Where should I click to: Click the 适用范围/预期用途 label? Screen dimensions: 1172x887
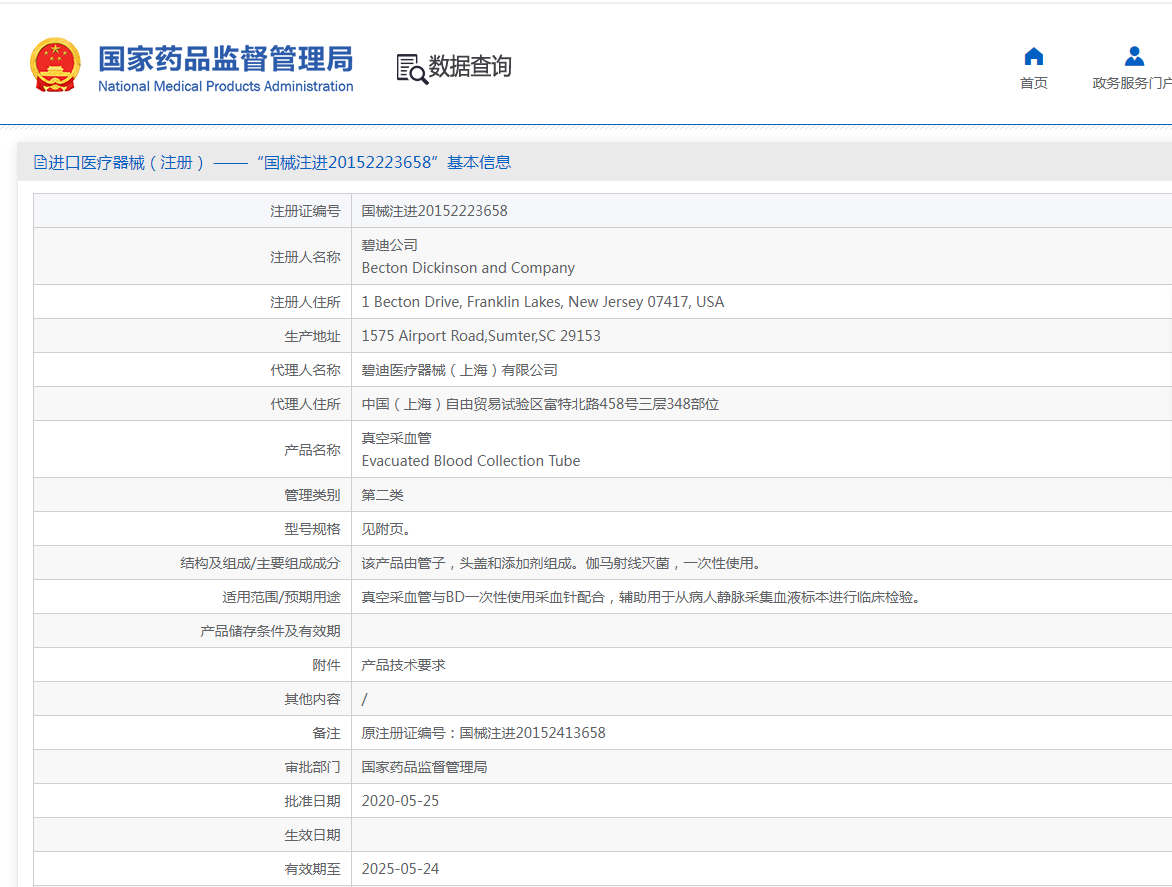[x=281, y=597]
